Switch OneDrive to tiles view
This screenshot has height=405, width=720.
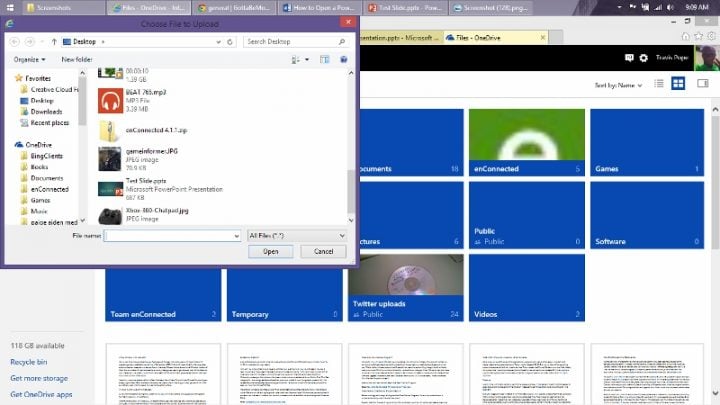click(x=678, y=84)
